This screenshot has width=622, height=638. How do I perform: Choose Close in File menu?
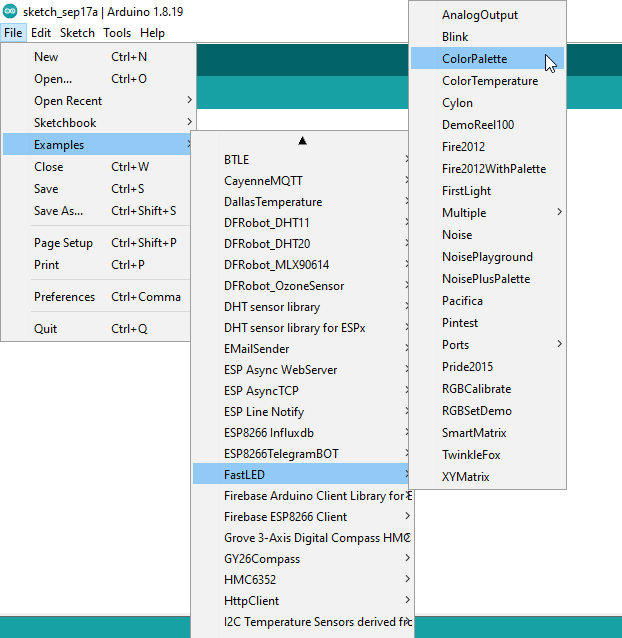[98, 166]
